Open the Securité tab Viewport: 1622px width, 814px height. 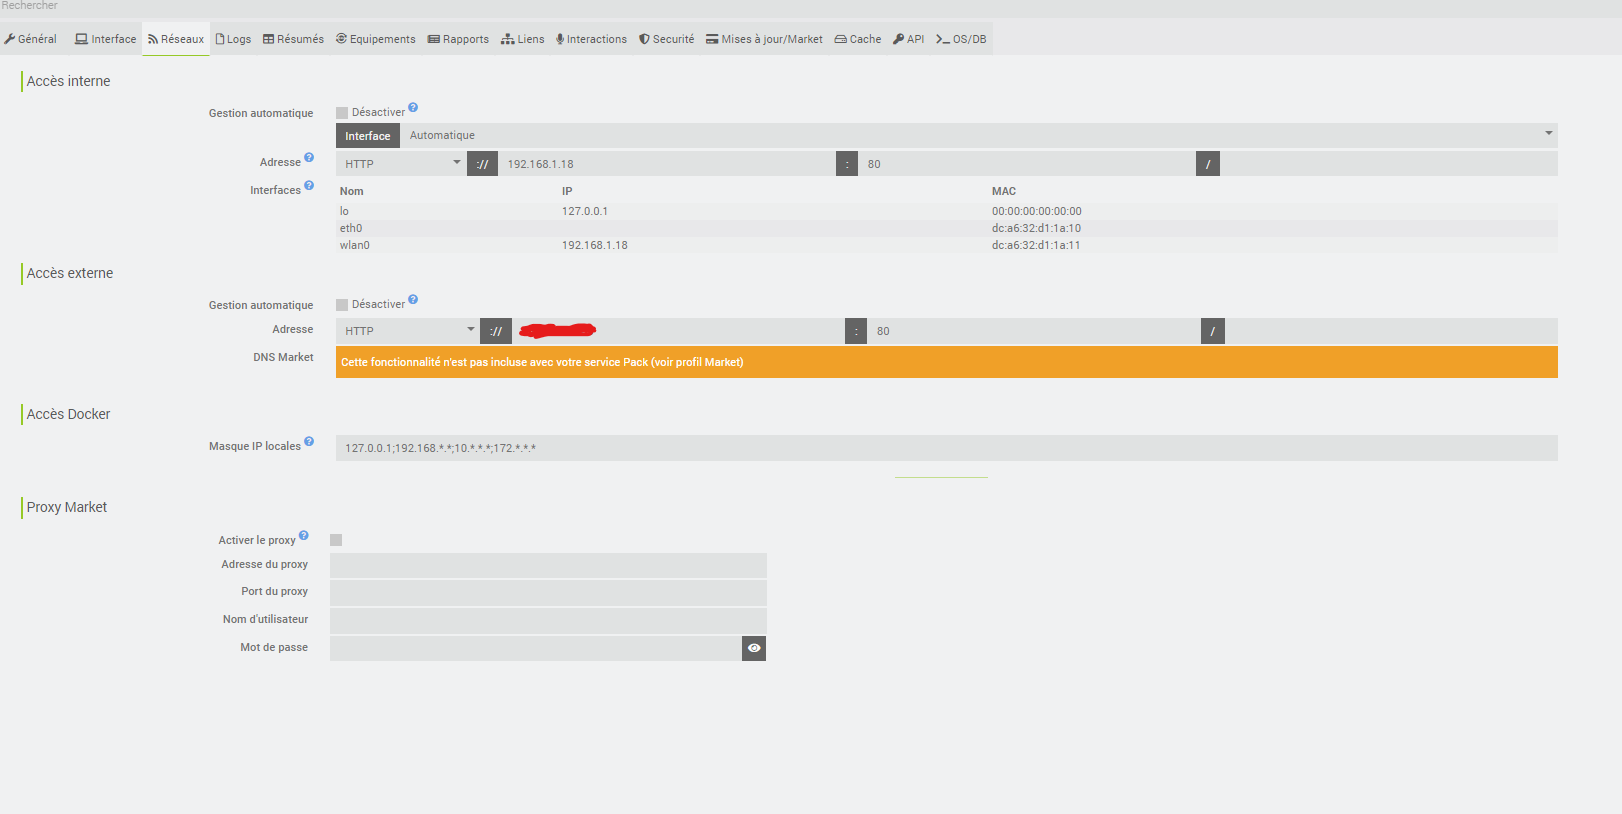click(667, 39)
